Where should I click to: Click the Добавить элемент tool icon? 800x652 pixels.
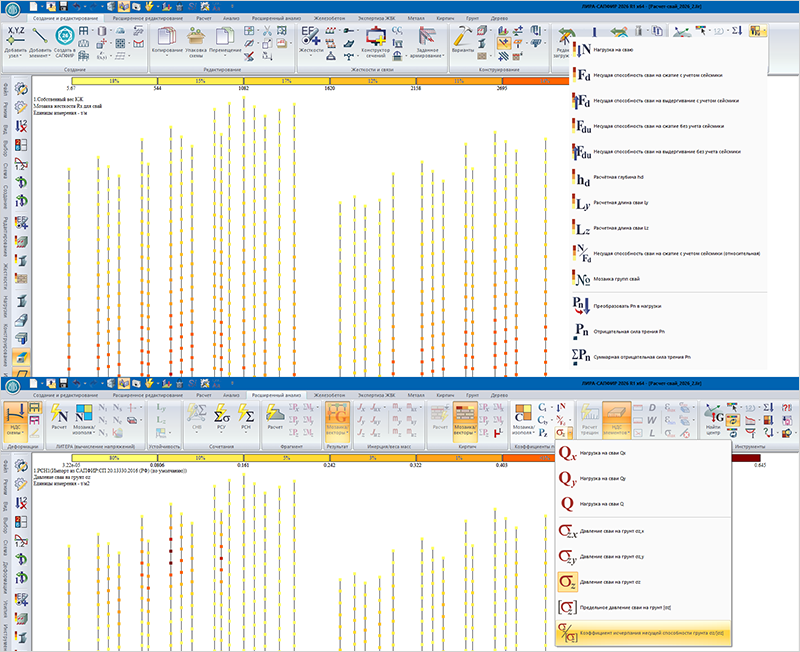(39, 36)
